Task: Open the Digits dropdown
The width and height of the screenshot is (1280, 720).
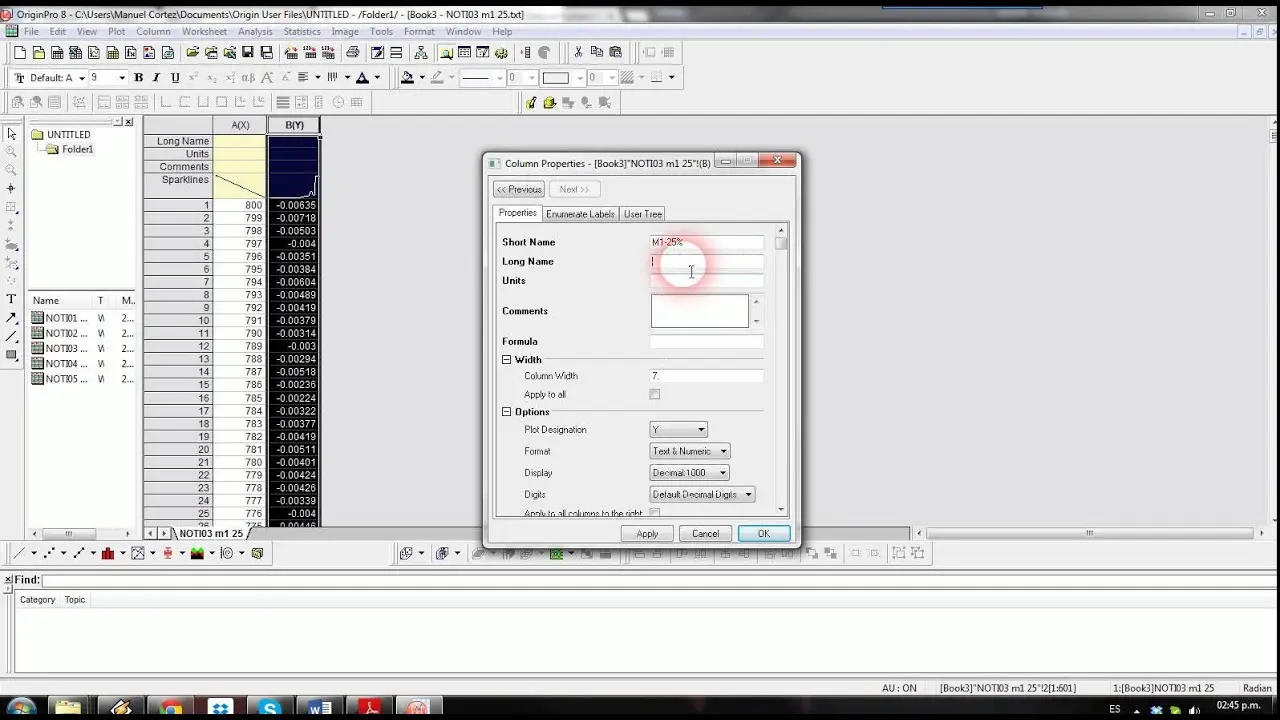Action: (702, 494)
